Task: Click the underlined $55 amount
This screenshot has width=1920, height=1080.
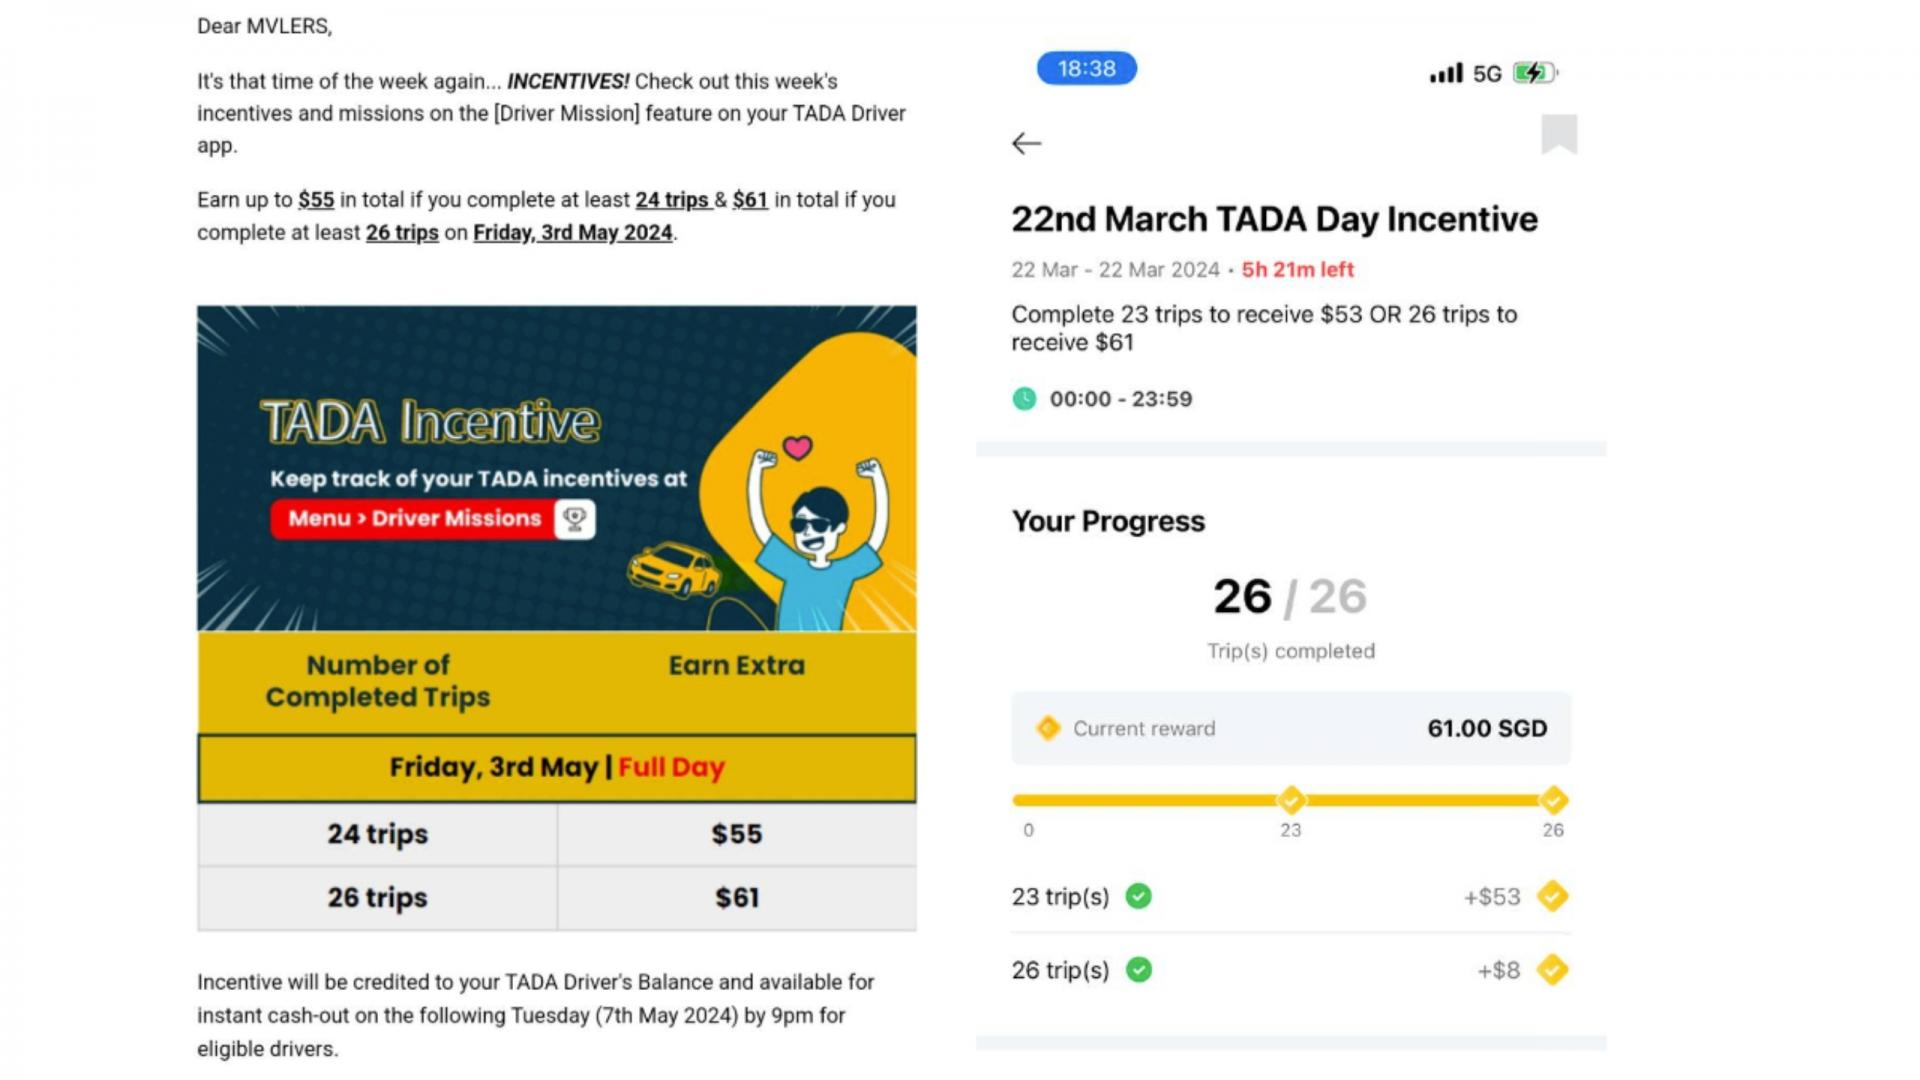Action: (x=316, y=200)
